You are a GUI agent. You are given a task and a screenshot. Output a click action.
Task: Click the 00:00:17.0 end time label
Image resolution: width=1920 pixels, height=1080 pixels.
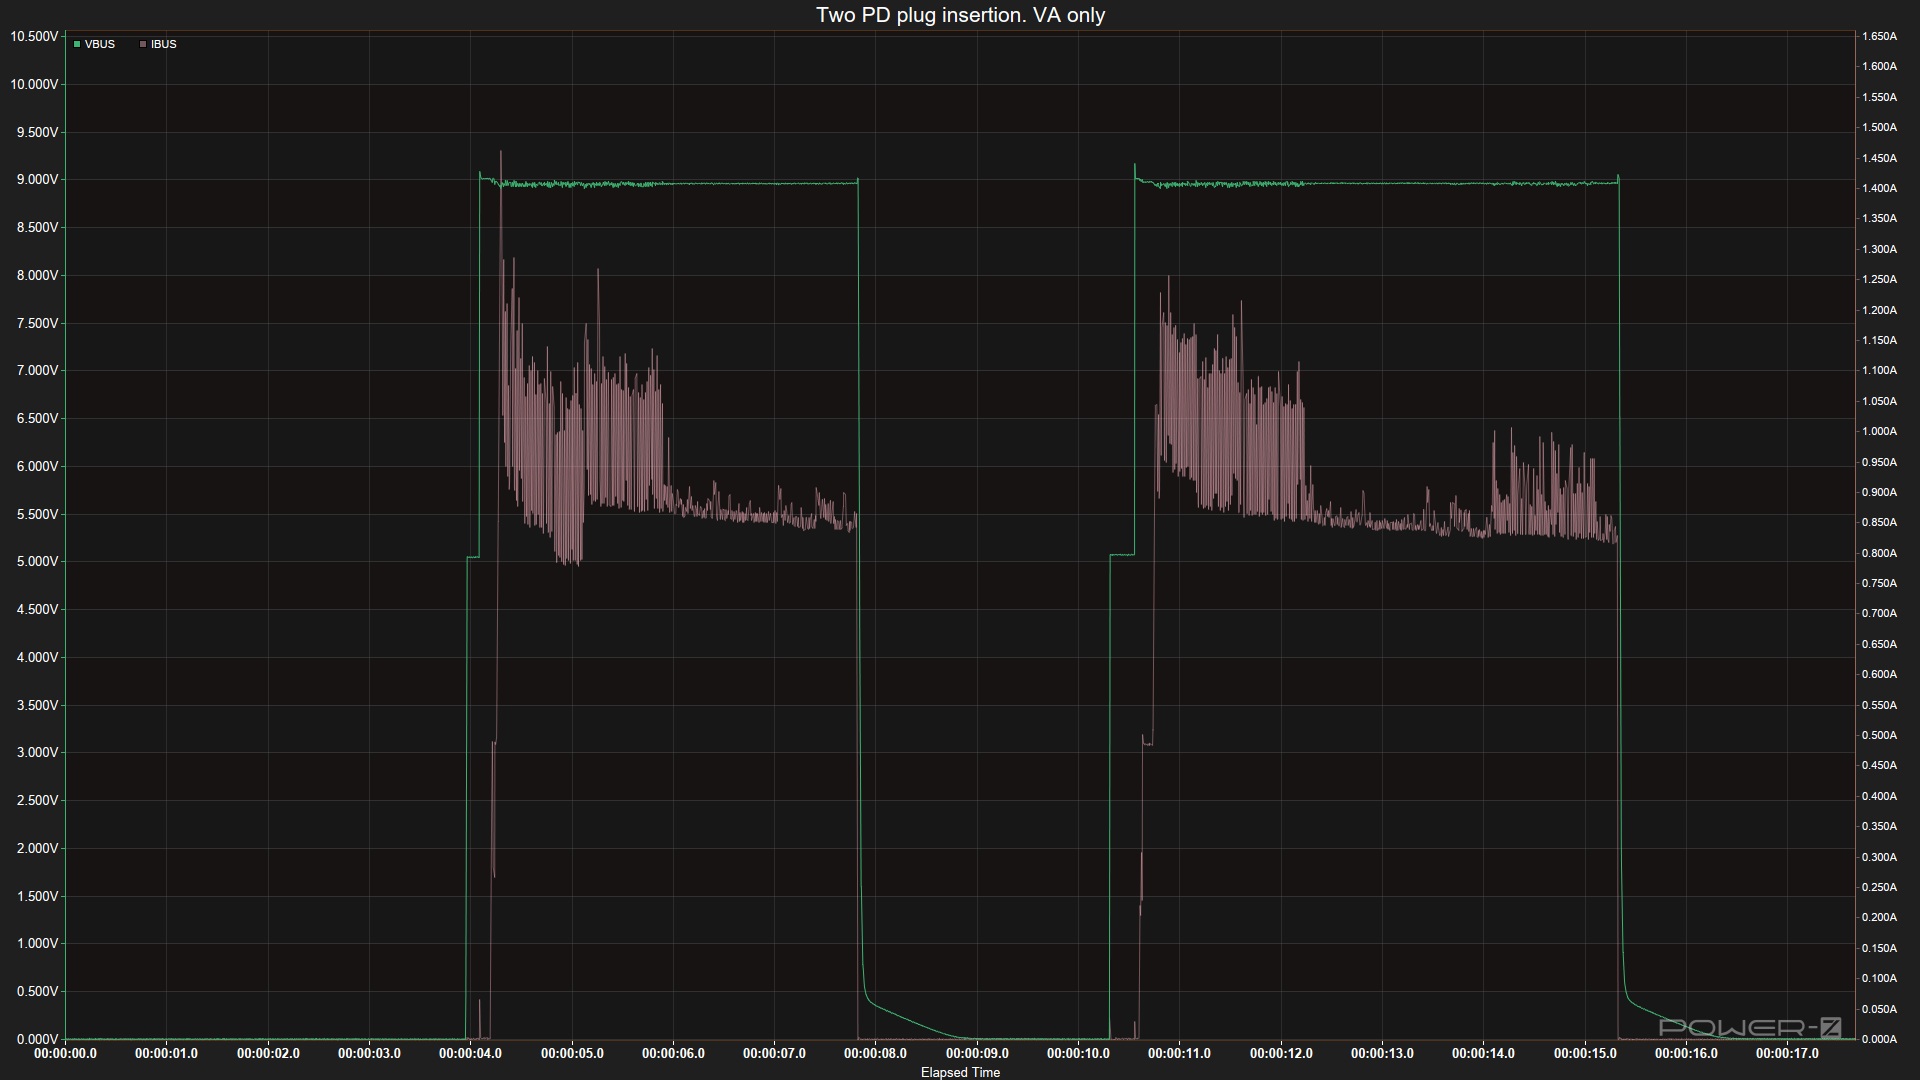[x=1787, y=1053]
